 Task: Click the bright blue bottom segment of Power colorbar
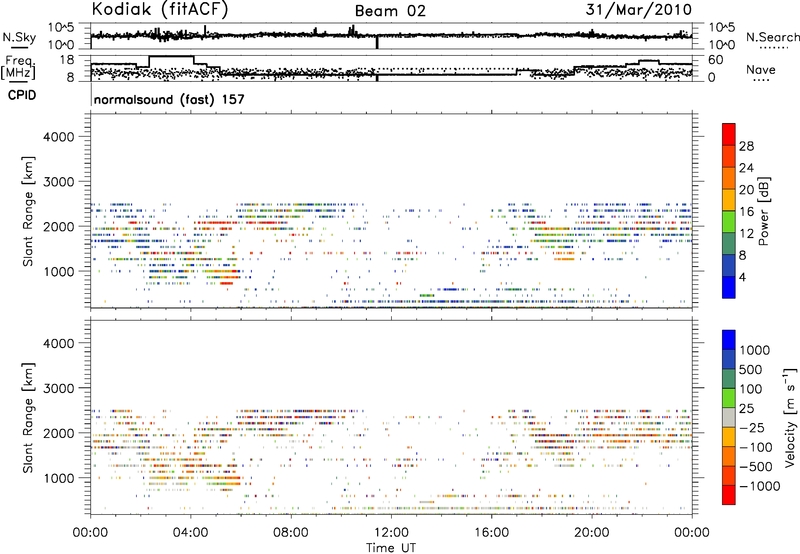[x=729, y=287]
